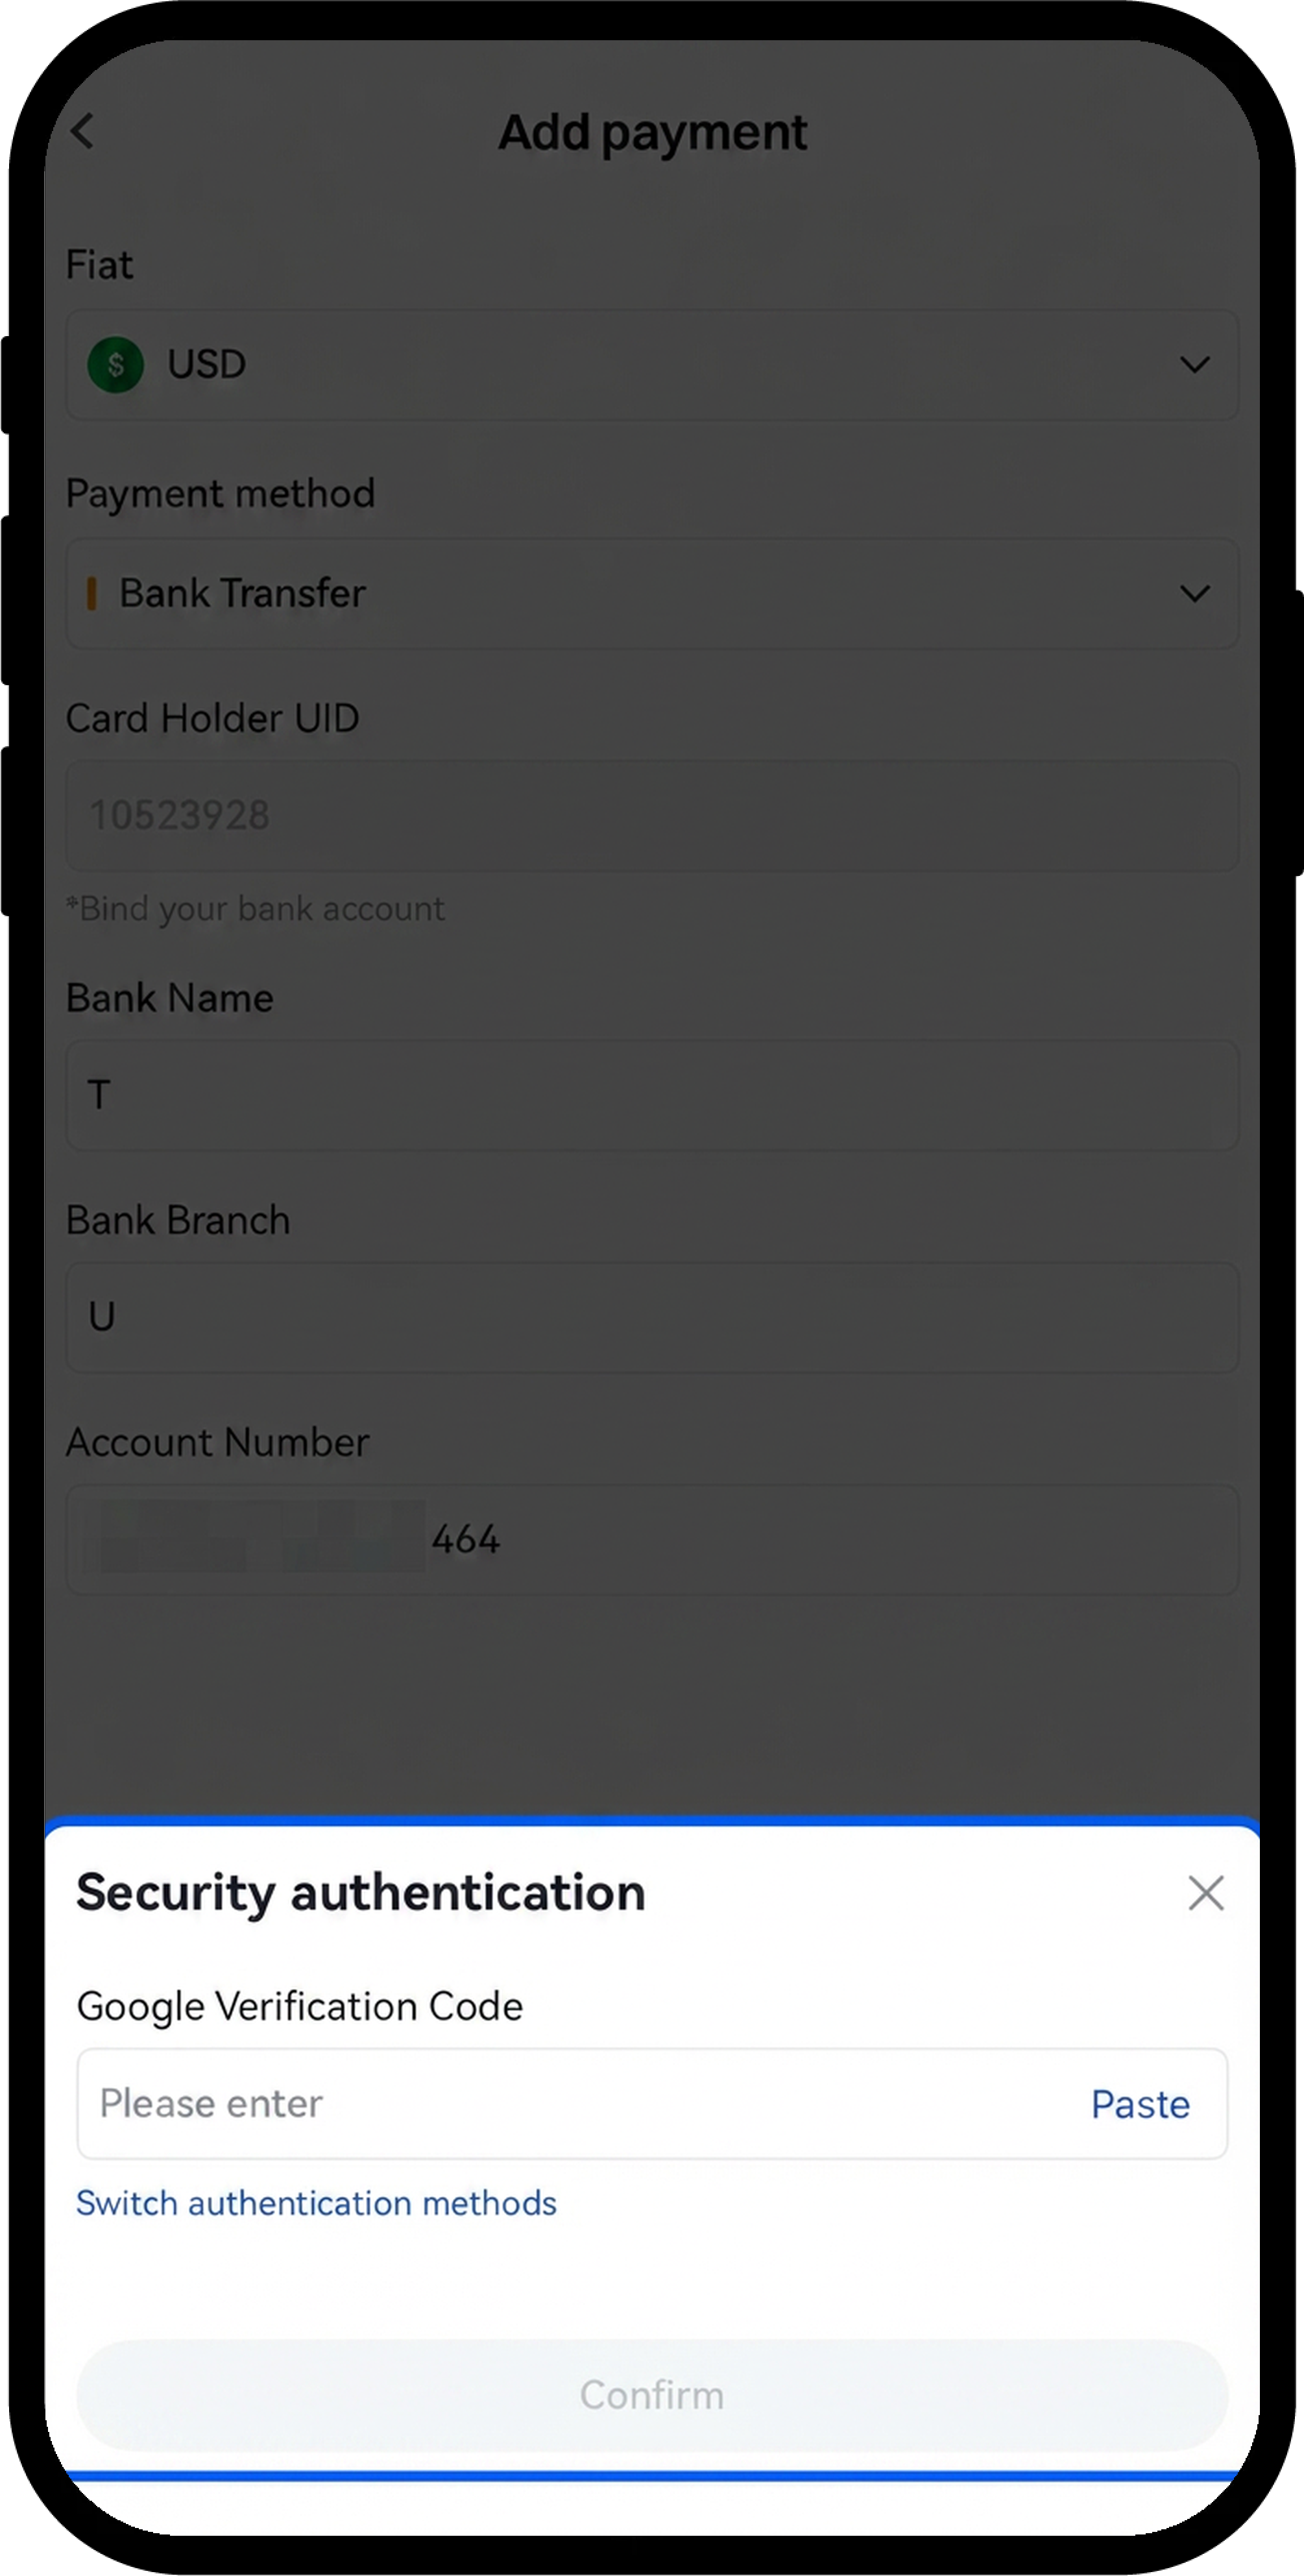The image size is (1304, 2576).
Task: Click the Security authentication heading
Action: [x=360, y=1892]
